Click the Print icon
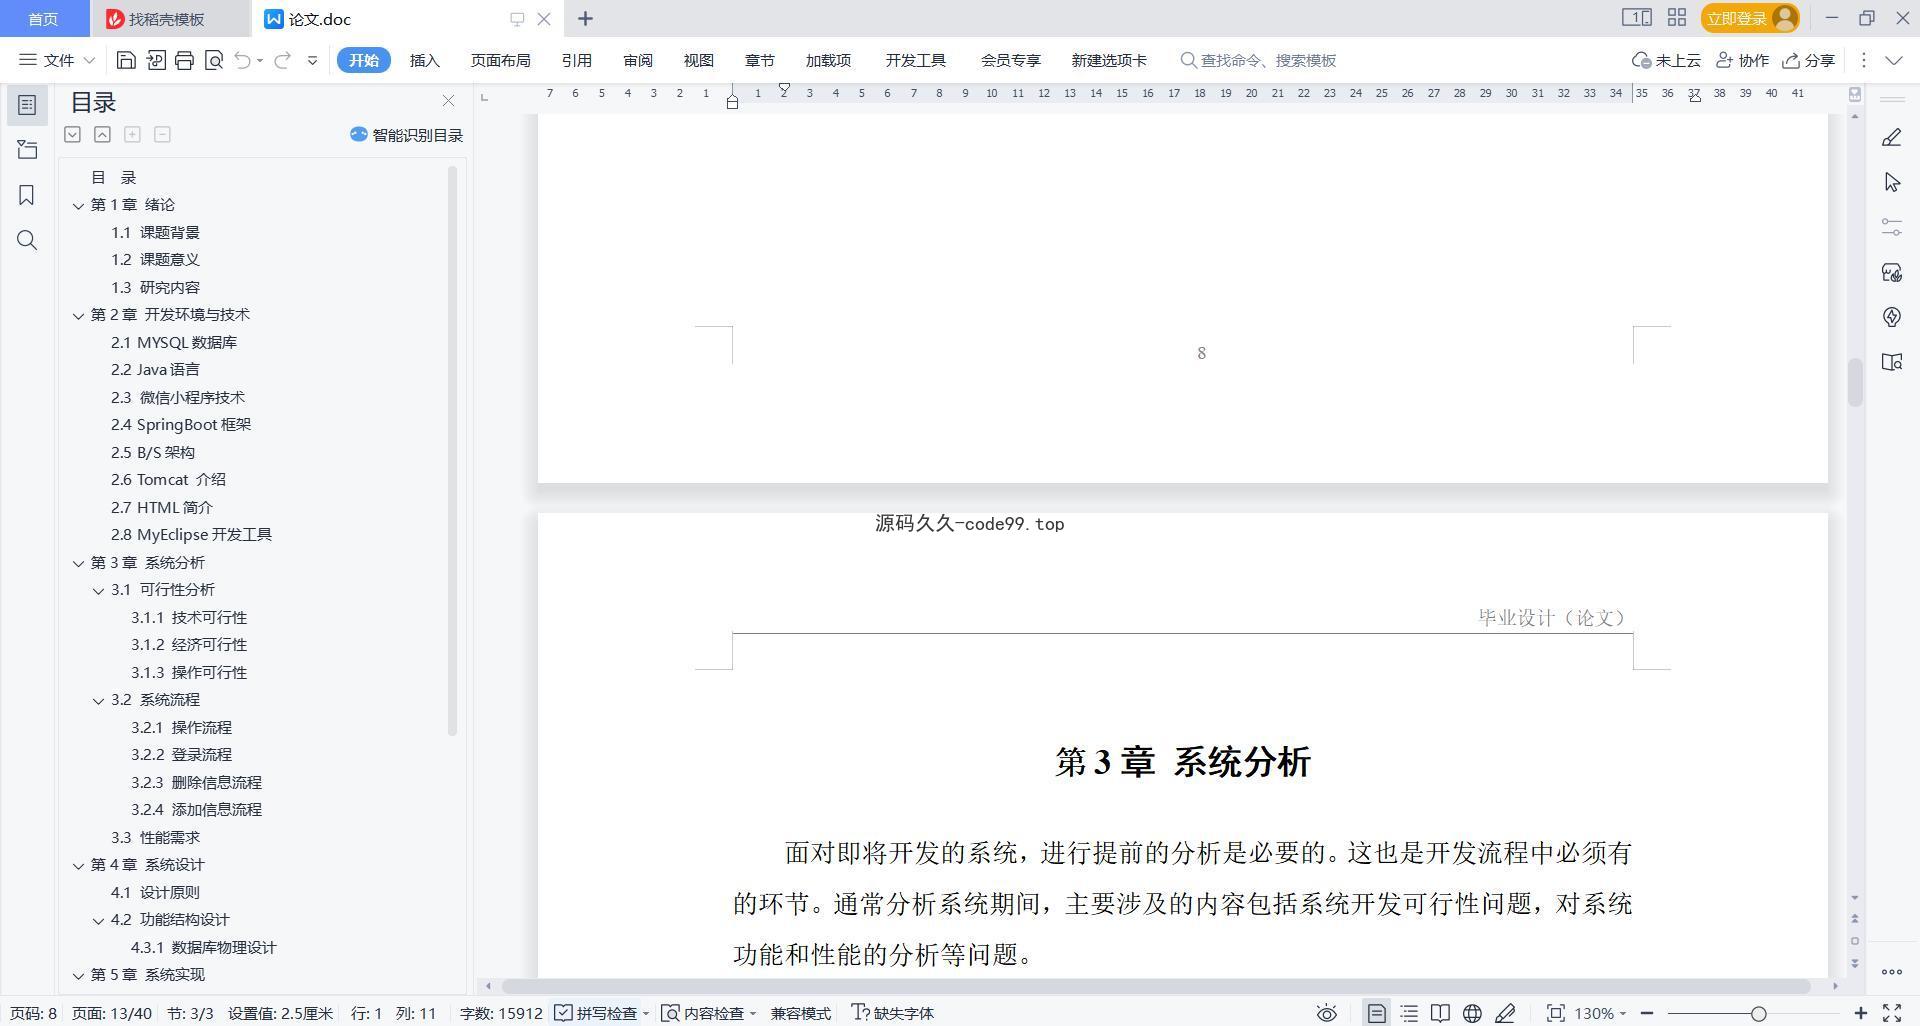This screenshot has height=1026, width=1920. [x=184, y=60]
